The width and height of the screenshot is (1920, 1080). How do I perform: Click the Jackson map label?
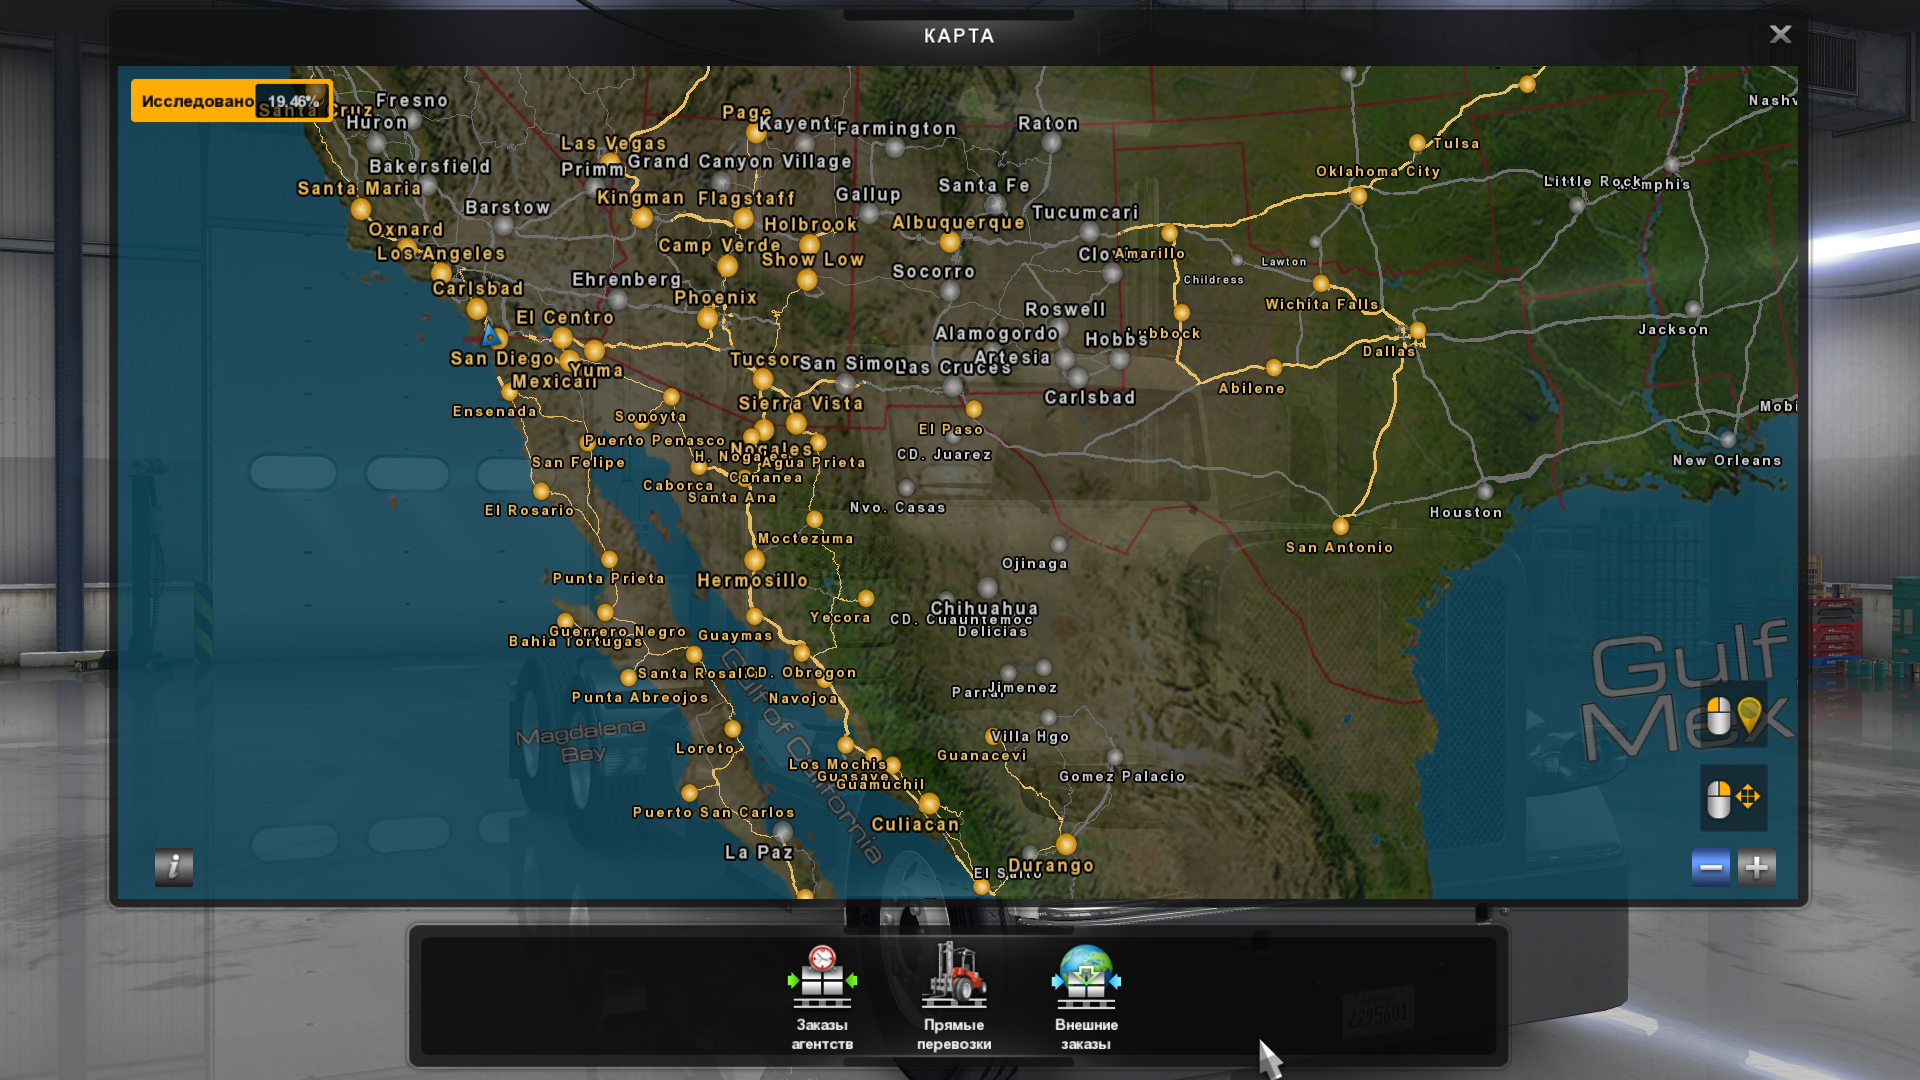point(1673,329)
